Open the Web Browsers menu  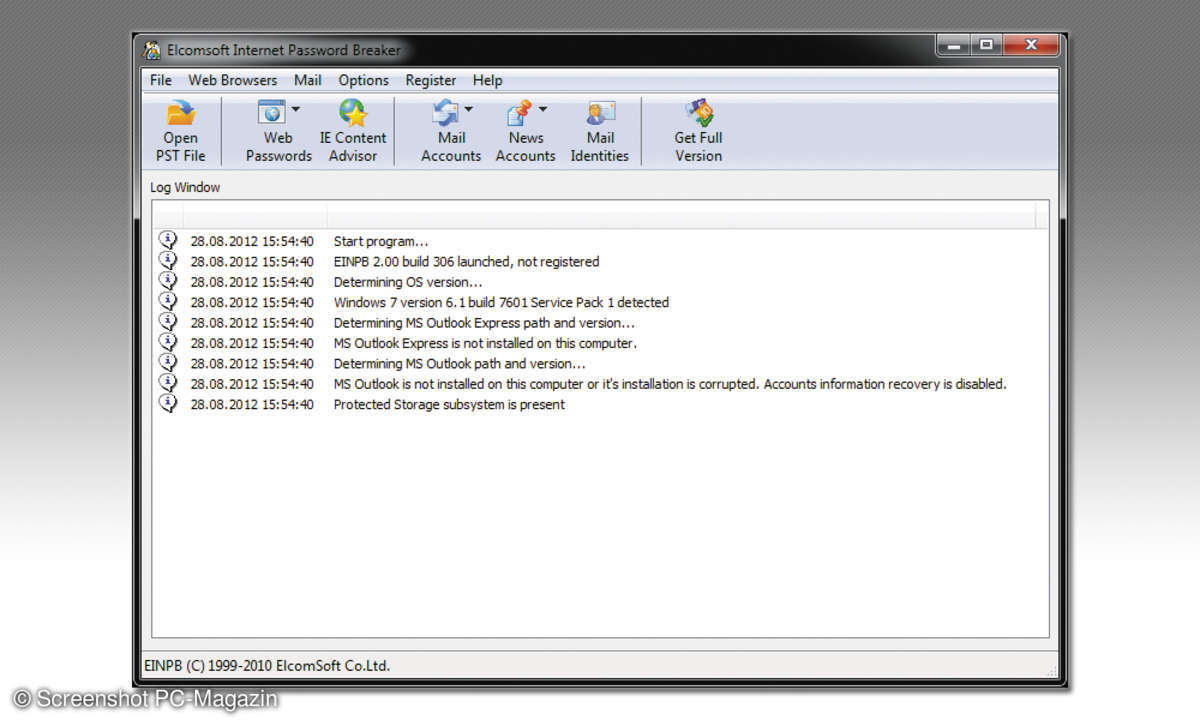click(233, 80)
